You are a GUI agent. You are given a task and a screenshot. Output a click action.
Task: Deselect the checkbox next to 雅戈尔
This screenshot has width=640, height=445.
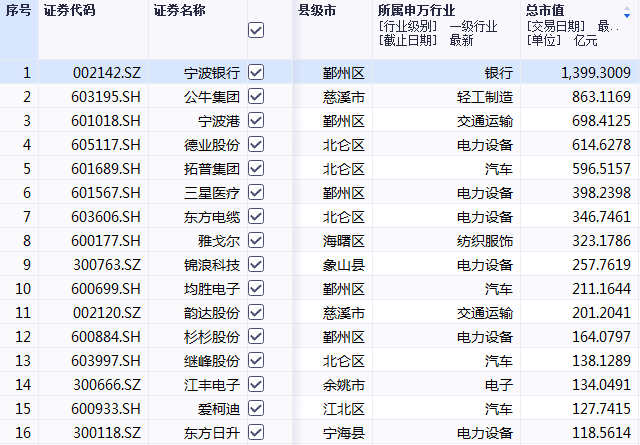click(256, 241)
